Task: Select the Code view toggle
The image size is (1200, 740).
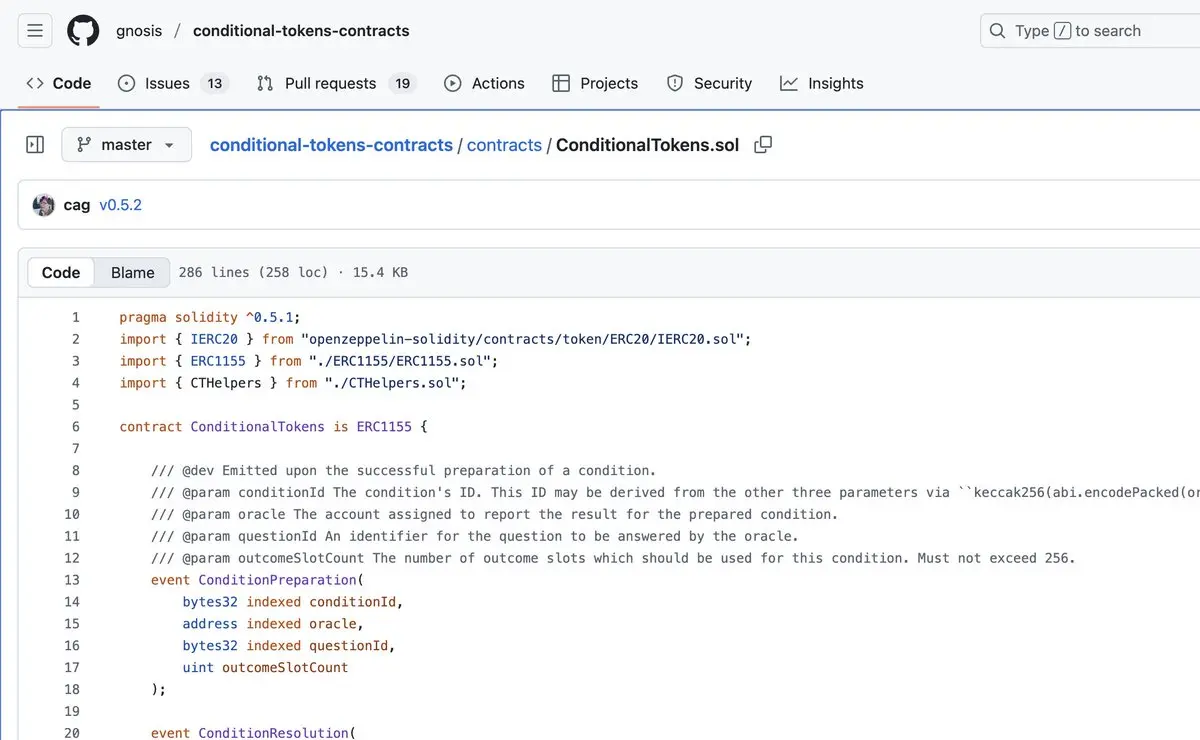Action: point(61,273)
